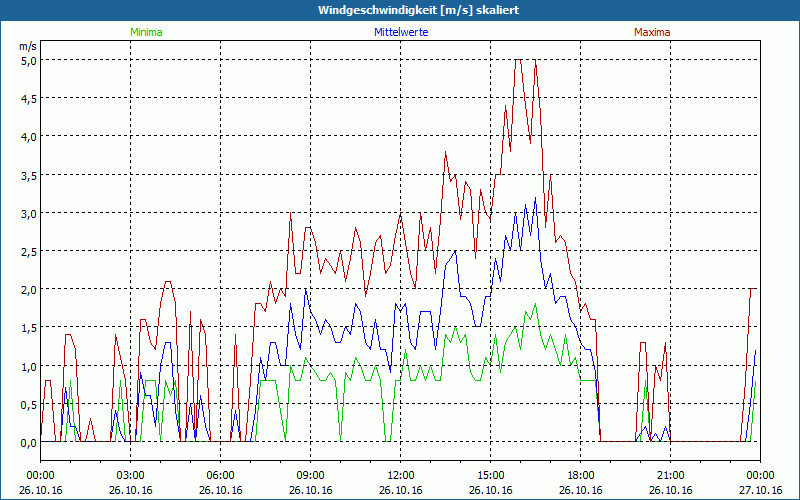
Task: Select the 27.10.16 date label
Action: point(760,490)
